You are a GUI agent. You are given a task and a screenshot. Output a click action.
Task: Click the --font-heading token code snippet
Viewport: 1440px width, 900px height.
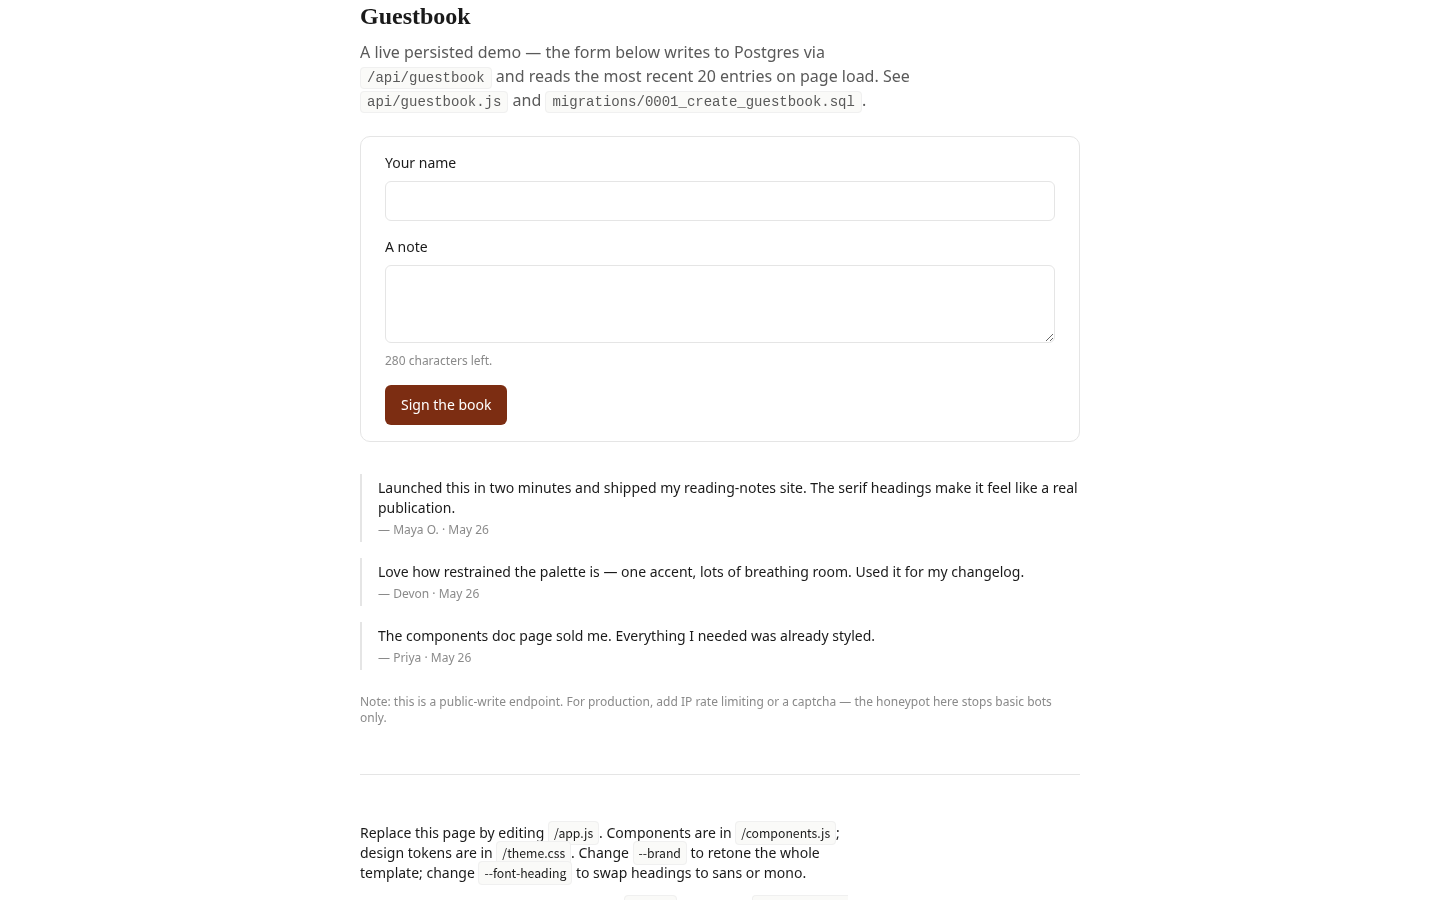pos(525,873)
